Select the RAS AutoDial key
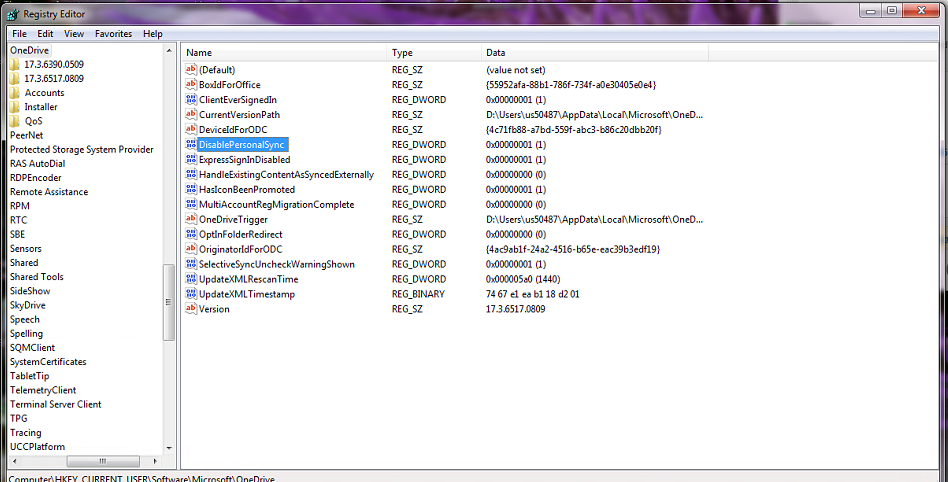 pos(37,163)
